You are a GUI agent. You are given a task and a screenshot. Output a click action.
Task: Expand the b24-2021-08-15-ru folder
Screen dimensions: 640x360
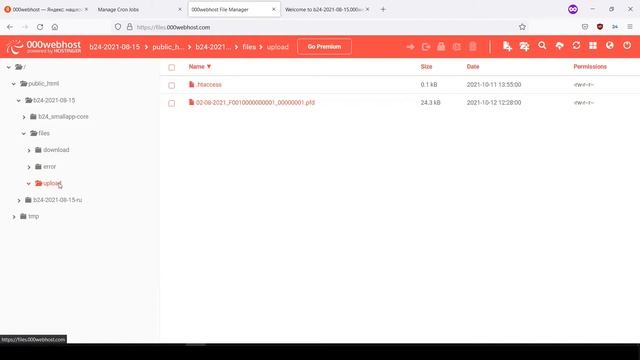19,200
